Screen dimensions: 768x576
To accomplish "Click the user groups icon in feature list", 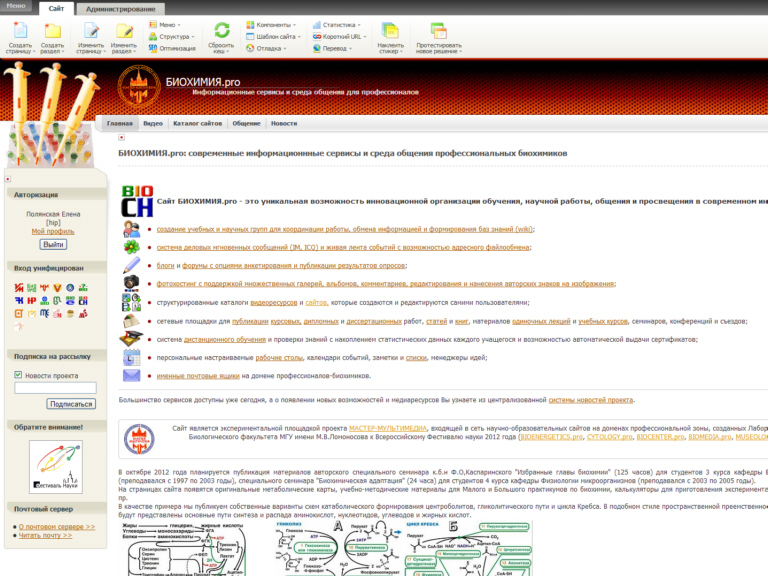I will [131, 229].
